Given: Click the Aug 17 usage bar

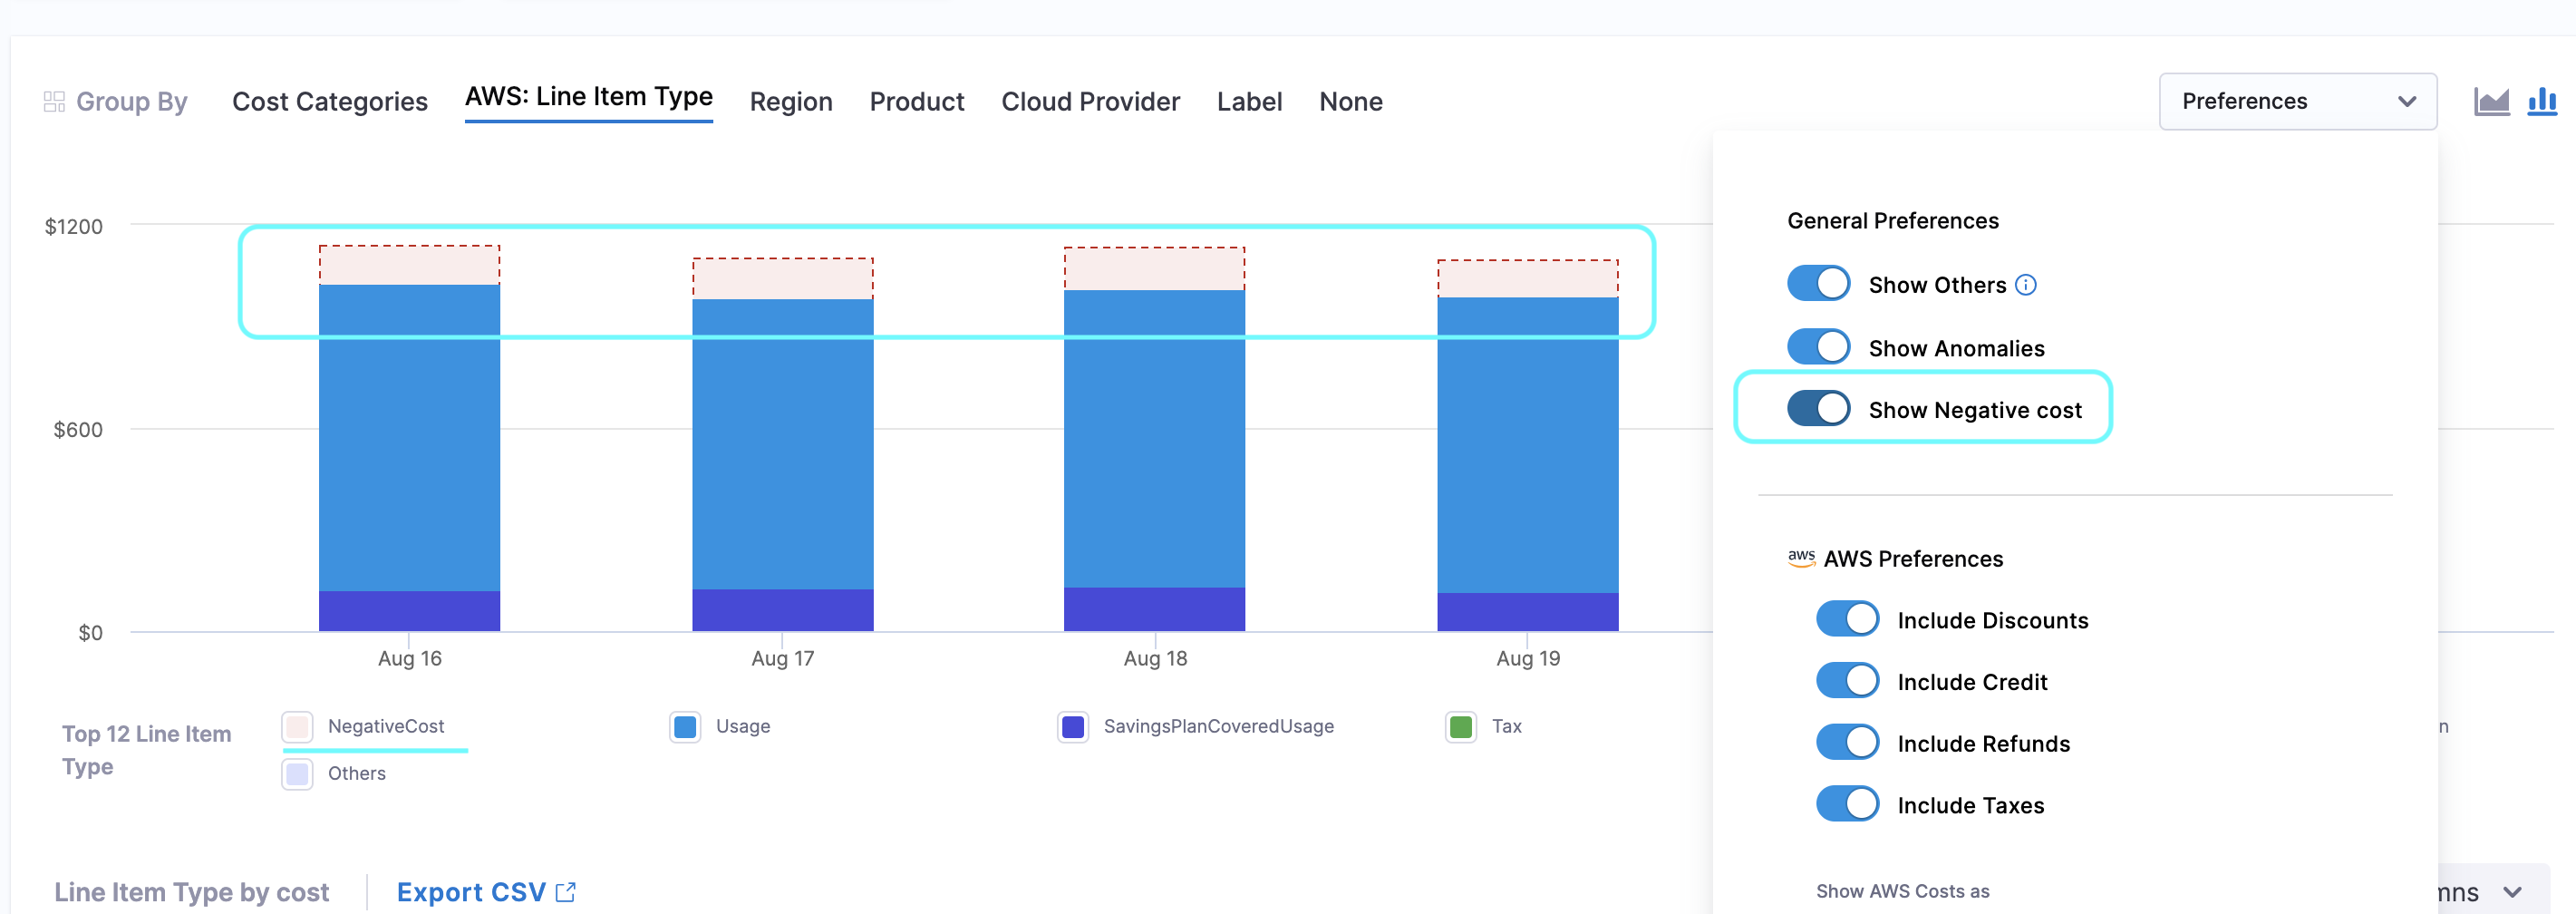Looking at the screenshot, I should (x=782, y=443).
